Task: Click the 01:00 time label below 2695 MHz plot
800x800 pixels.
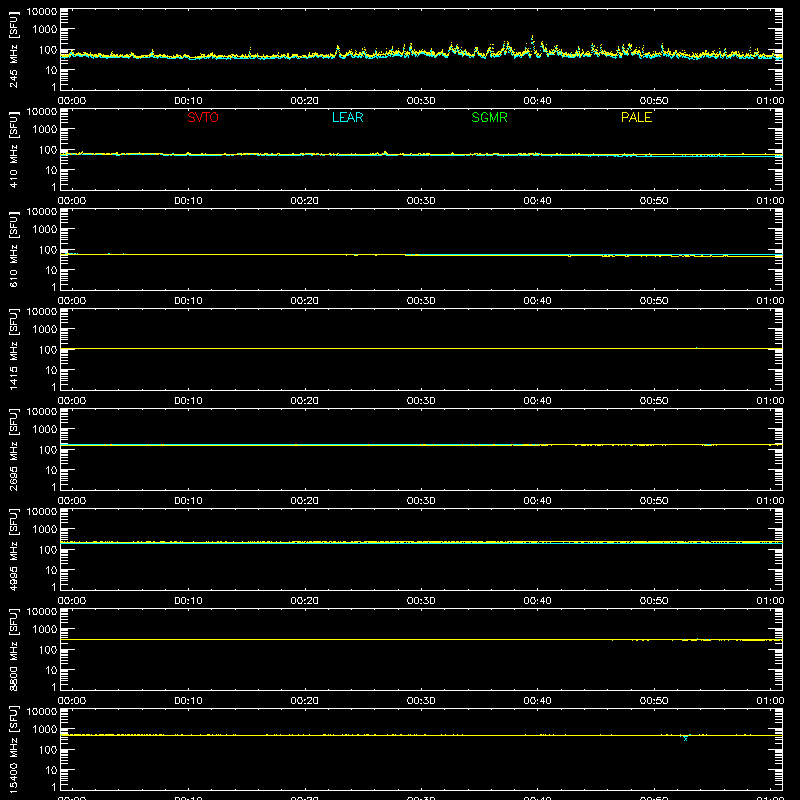Action: [x=770, y=501]
